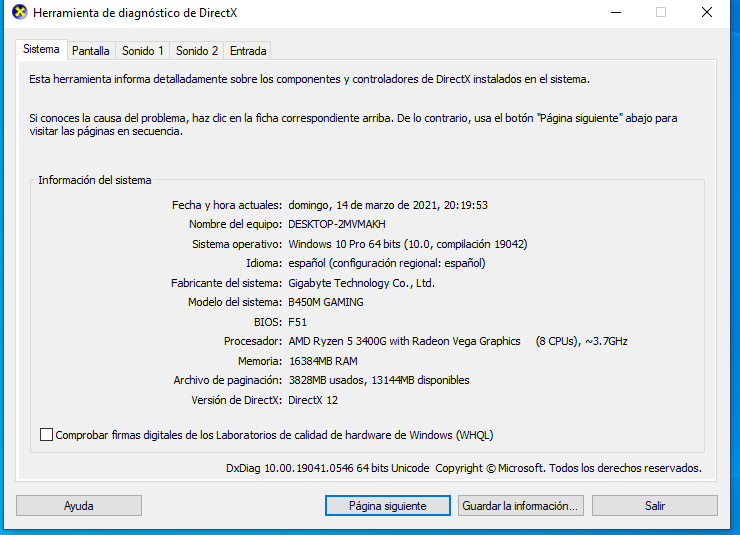Open the Pantalla tab
740x535 pixels.
click(x=91, y=50)
